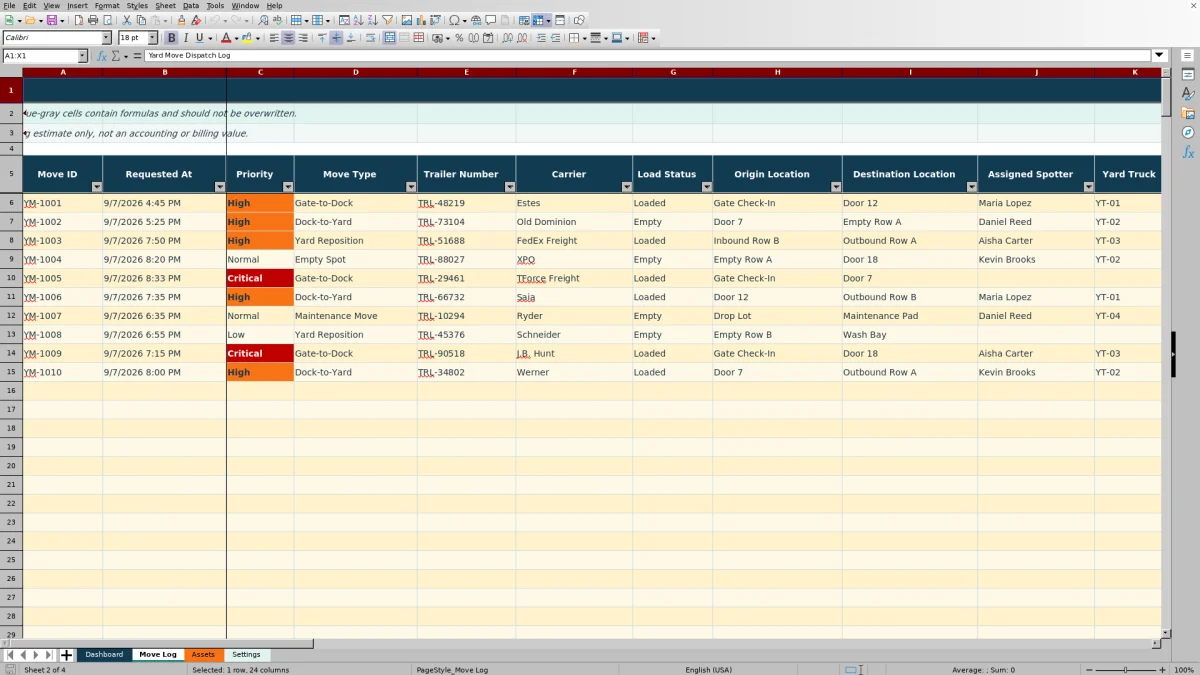
Task: Open the Sheet menu
Action: pos(165,5)
